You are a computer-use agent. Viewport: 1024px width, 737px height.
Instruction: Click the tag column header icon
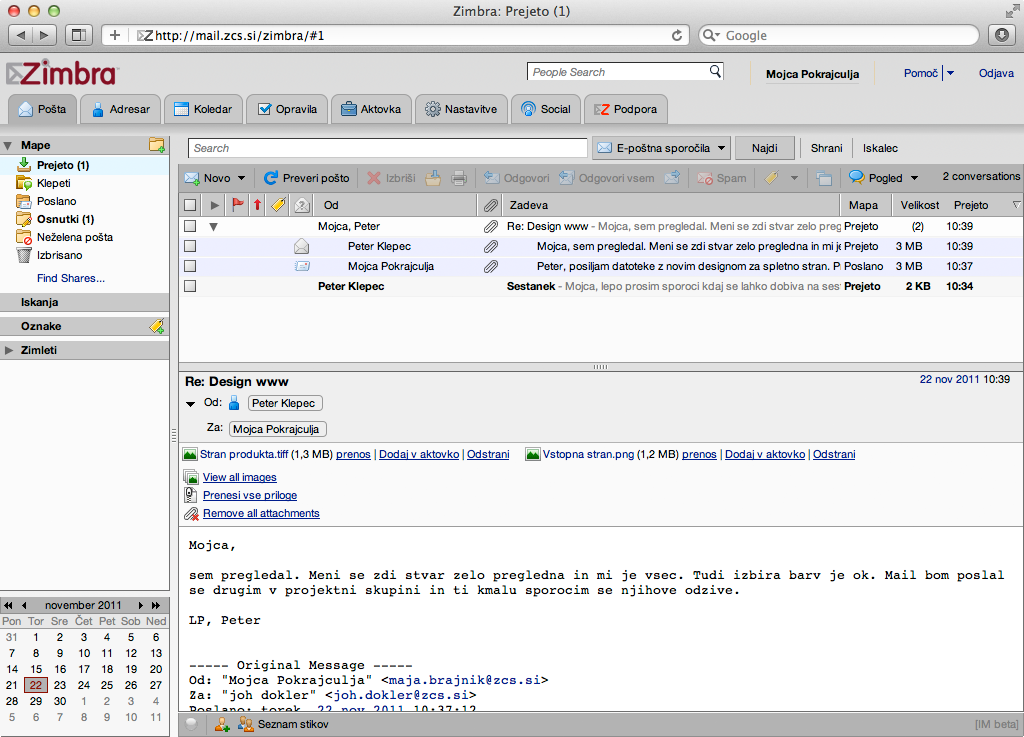coord(278,205)
